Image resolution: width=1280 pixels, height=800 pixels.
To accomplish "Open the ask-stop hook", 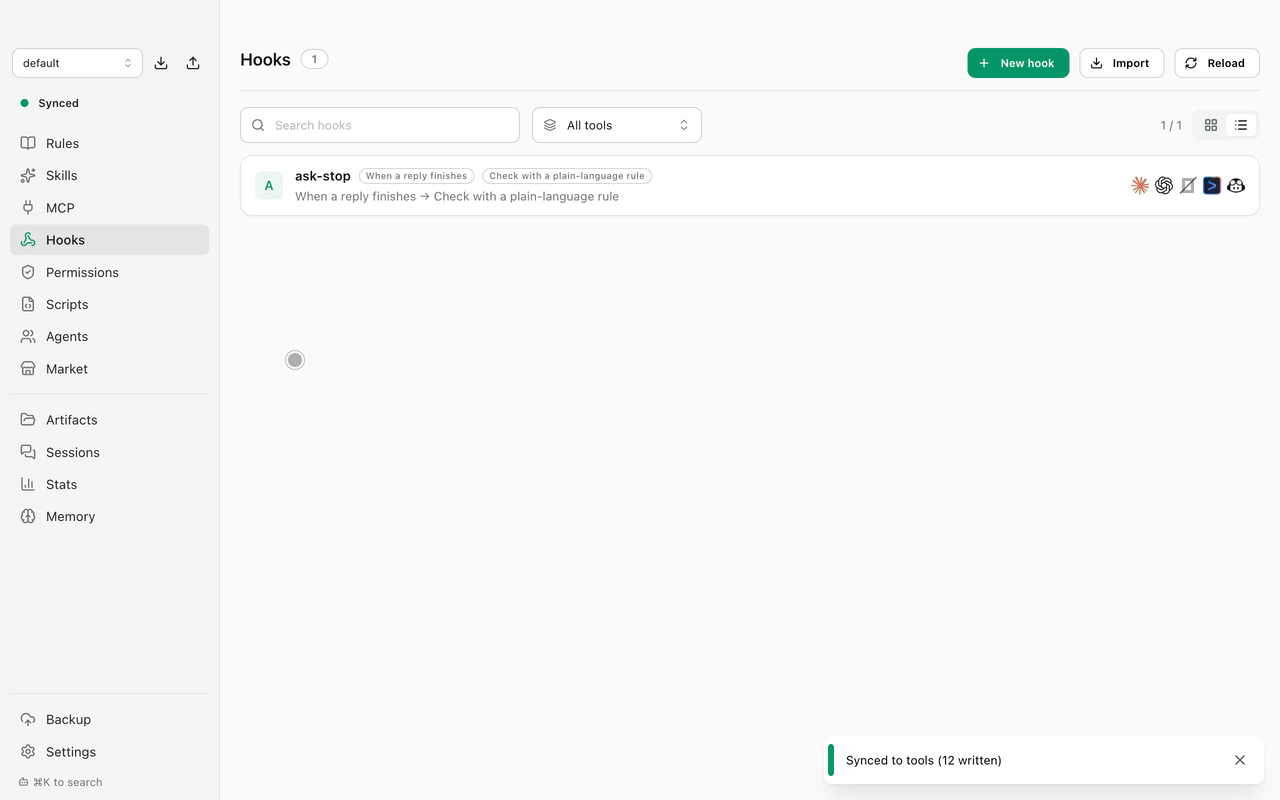I will pos(750,185).
